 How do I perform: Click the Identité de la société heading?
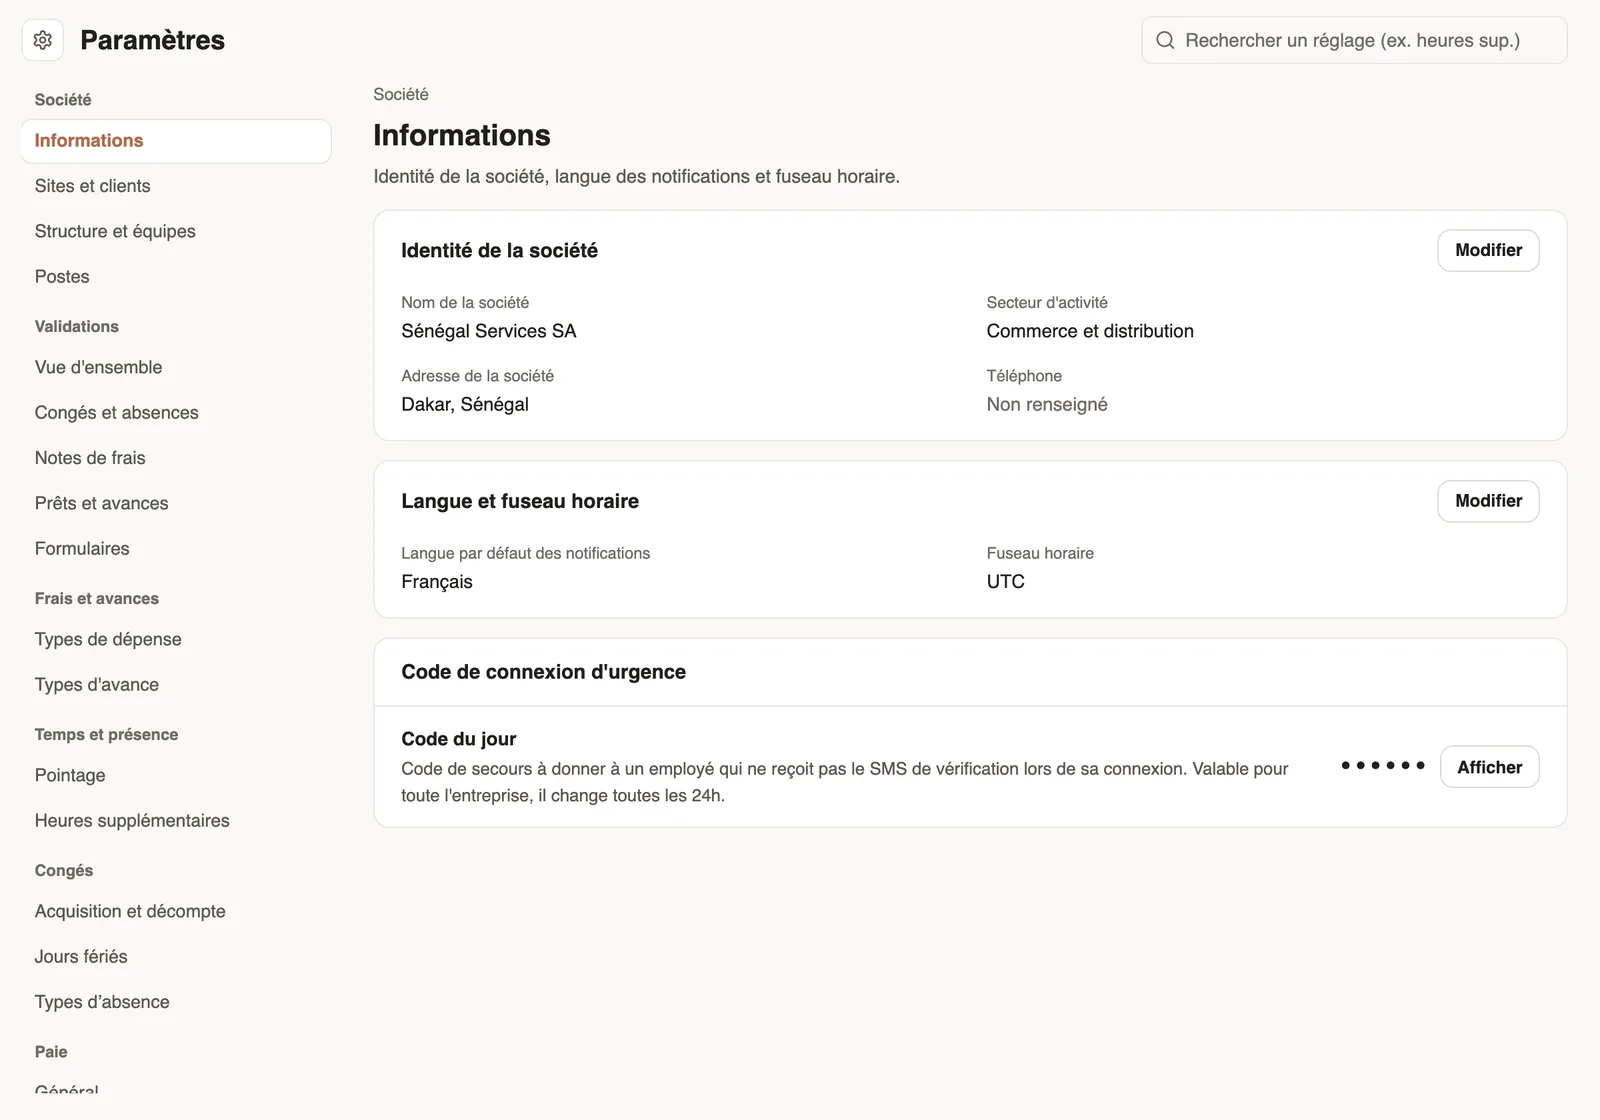pos(499,251)
